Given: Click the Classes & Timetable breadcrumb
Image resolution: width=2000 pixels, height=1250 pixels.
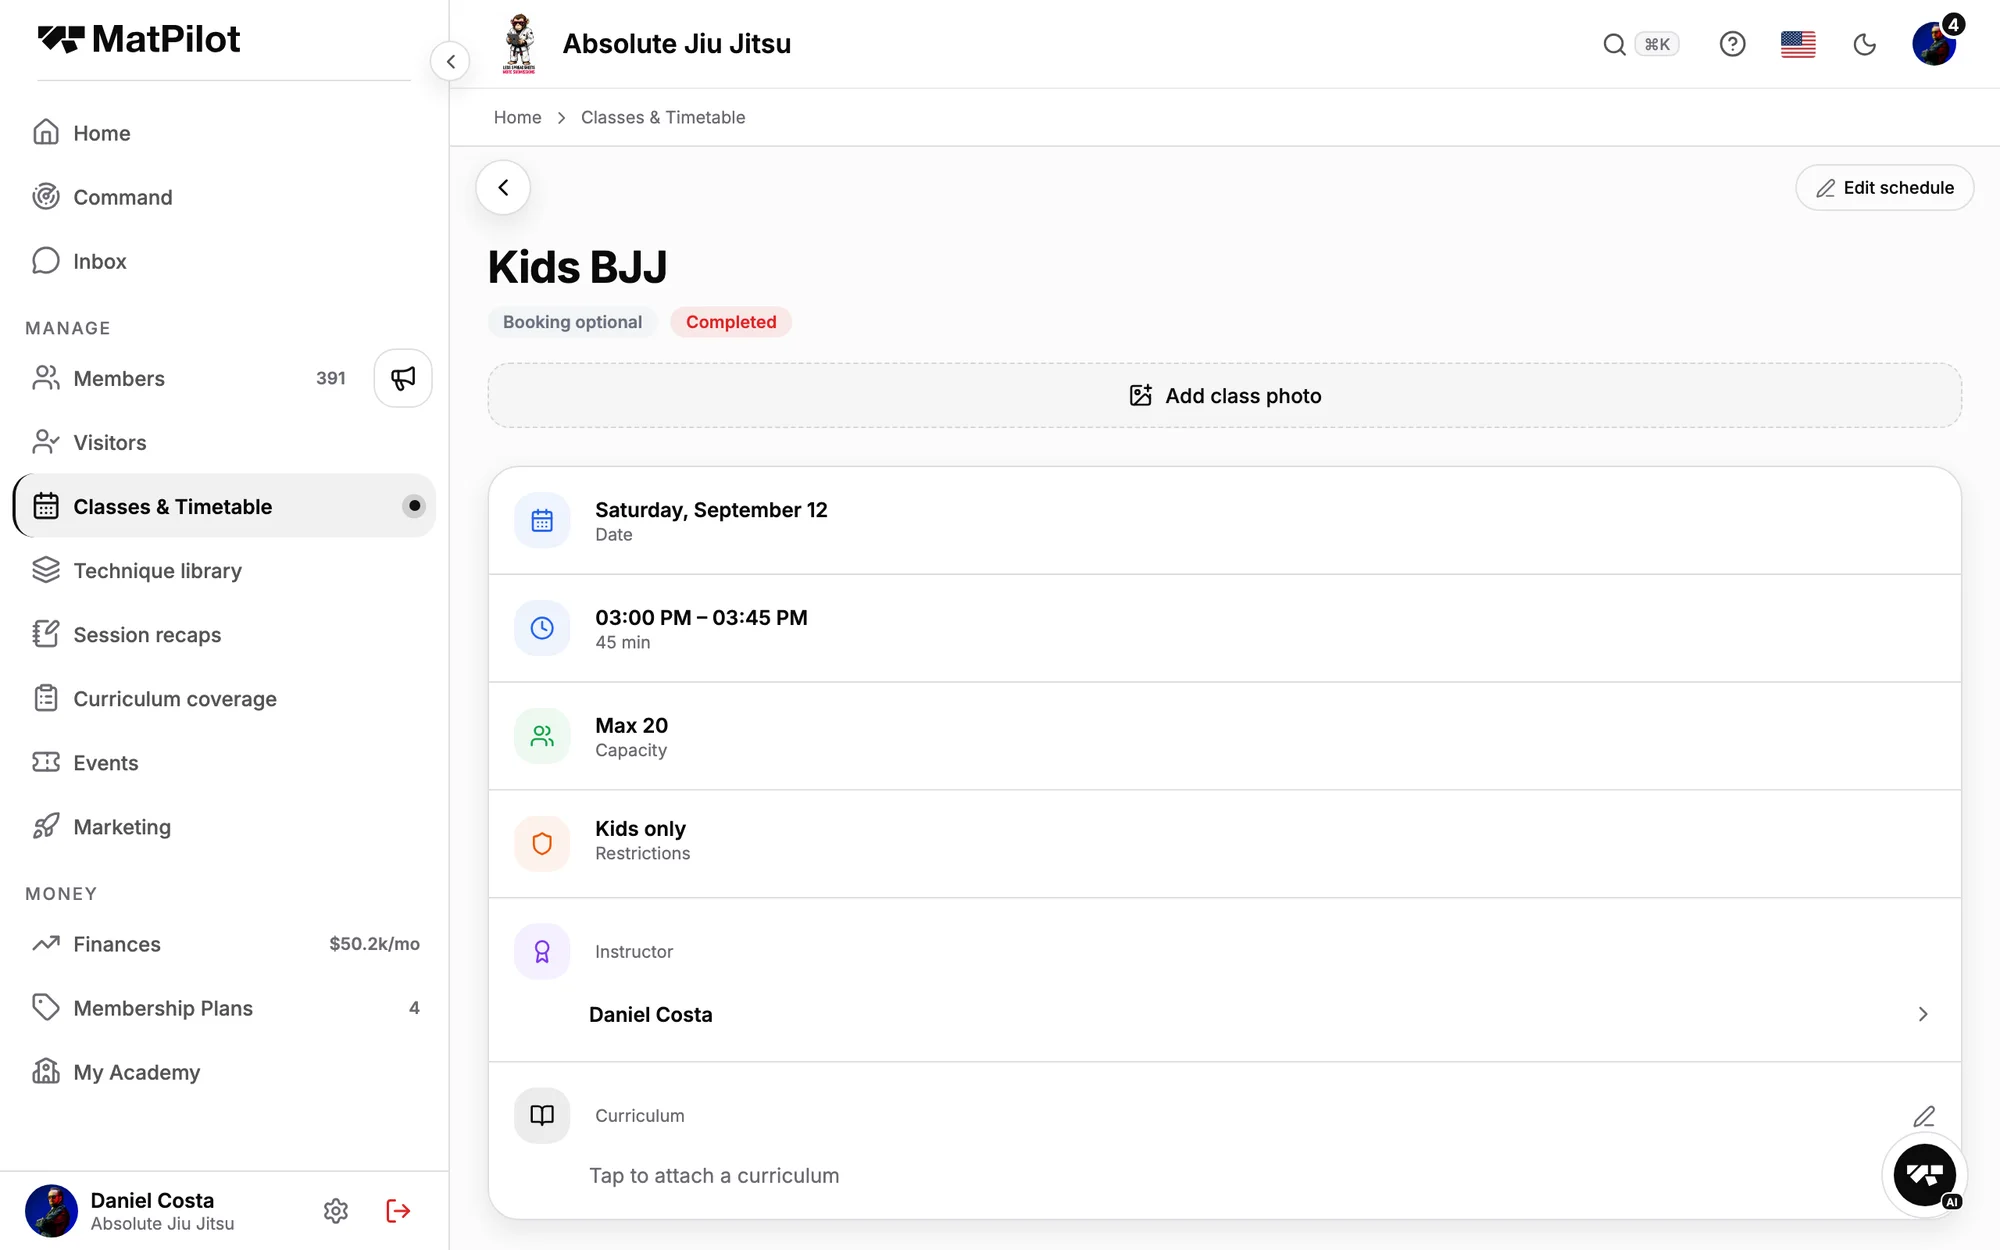Looking at the screenshot, I should [663, 117].
